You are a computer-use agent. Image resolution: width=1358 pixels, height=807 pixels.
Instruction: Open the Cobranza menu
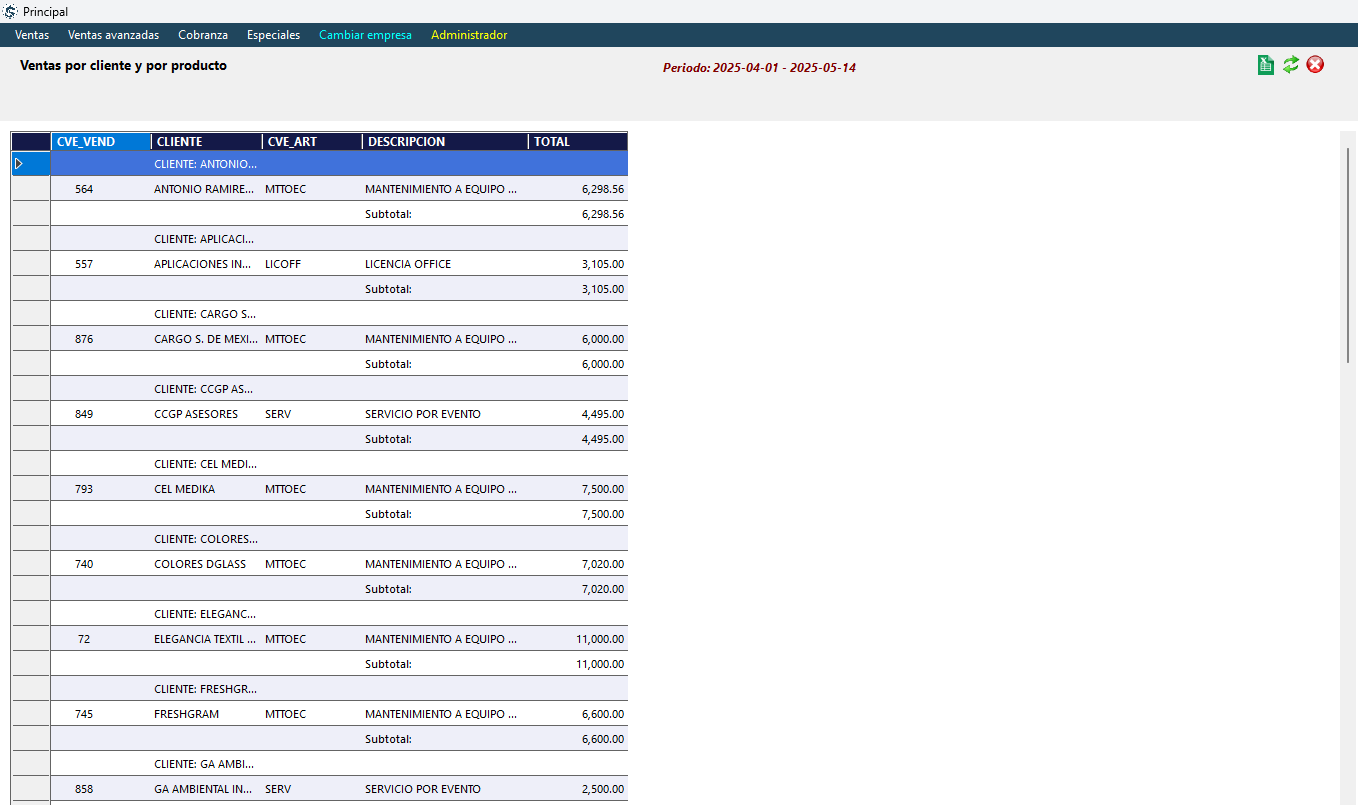(203, 35)
